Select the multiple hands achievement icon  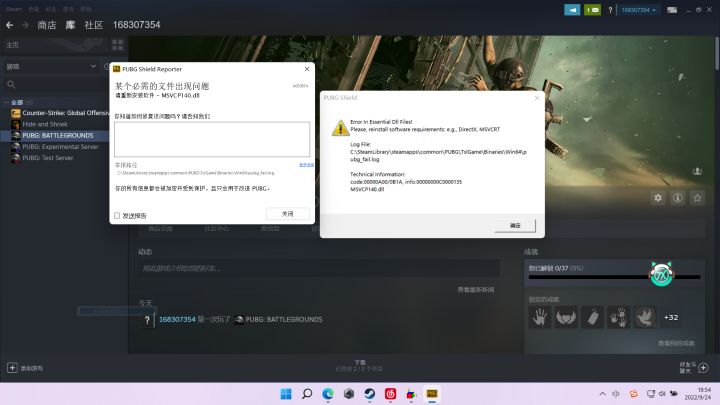618,317
